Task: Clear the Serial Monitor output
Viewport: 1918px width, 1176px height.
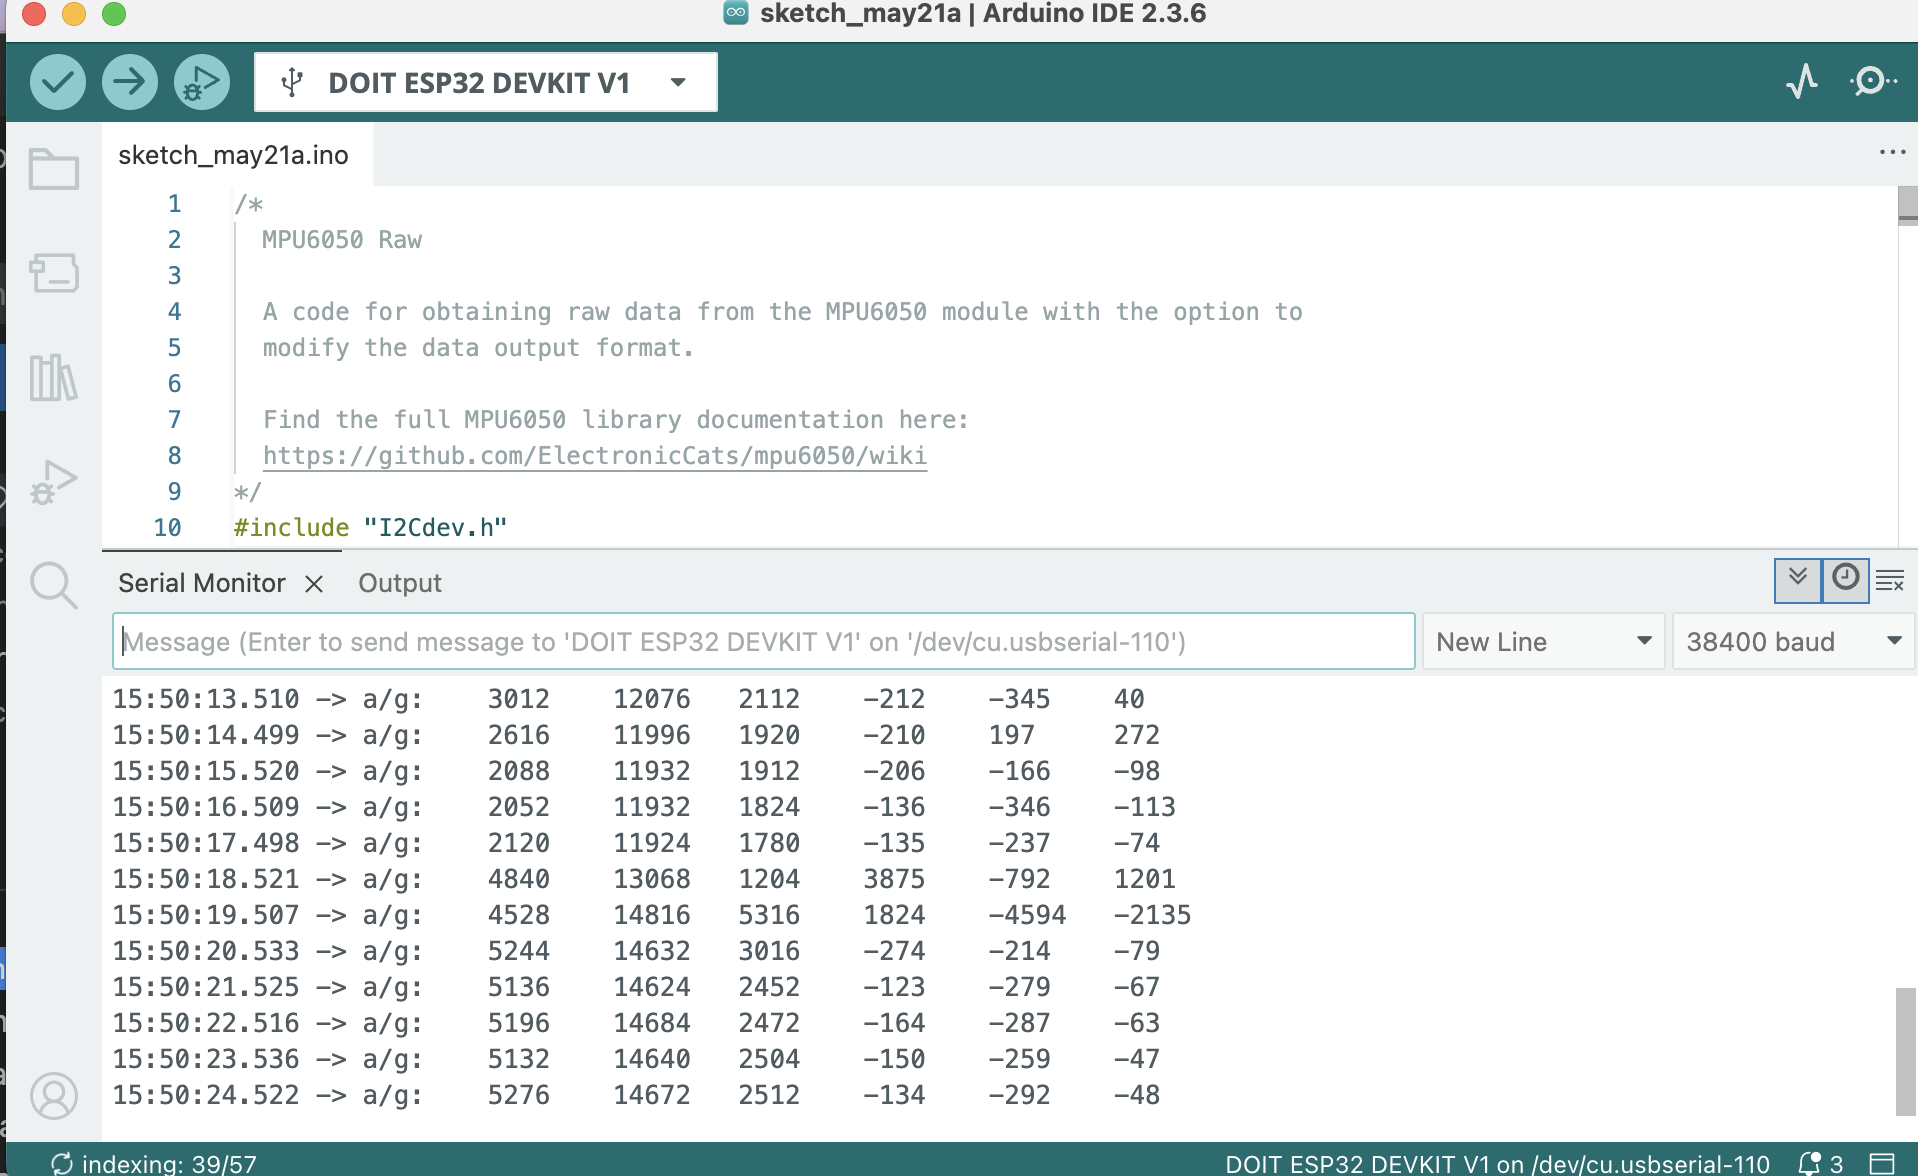Action: (x=1890, y=580)
